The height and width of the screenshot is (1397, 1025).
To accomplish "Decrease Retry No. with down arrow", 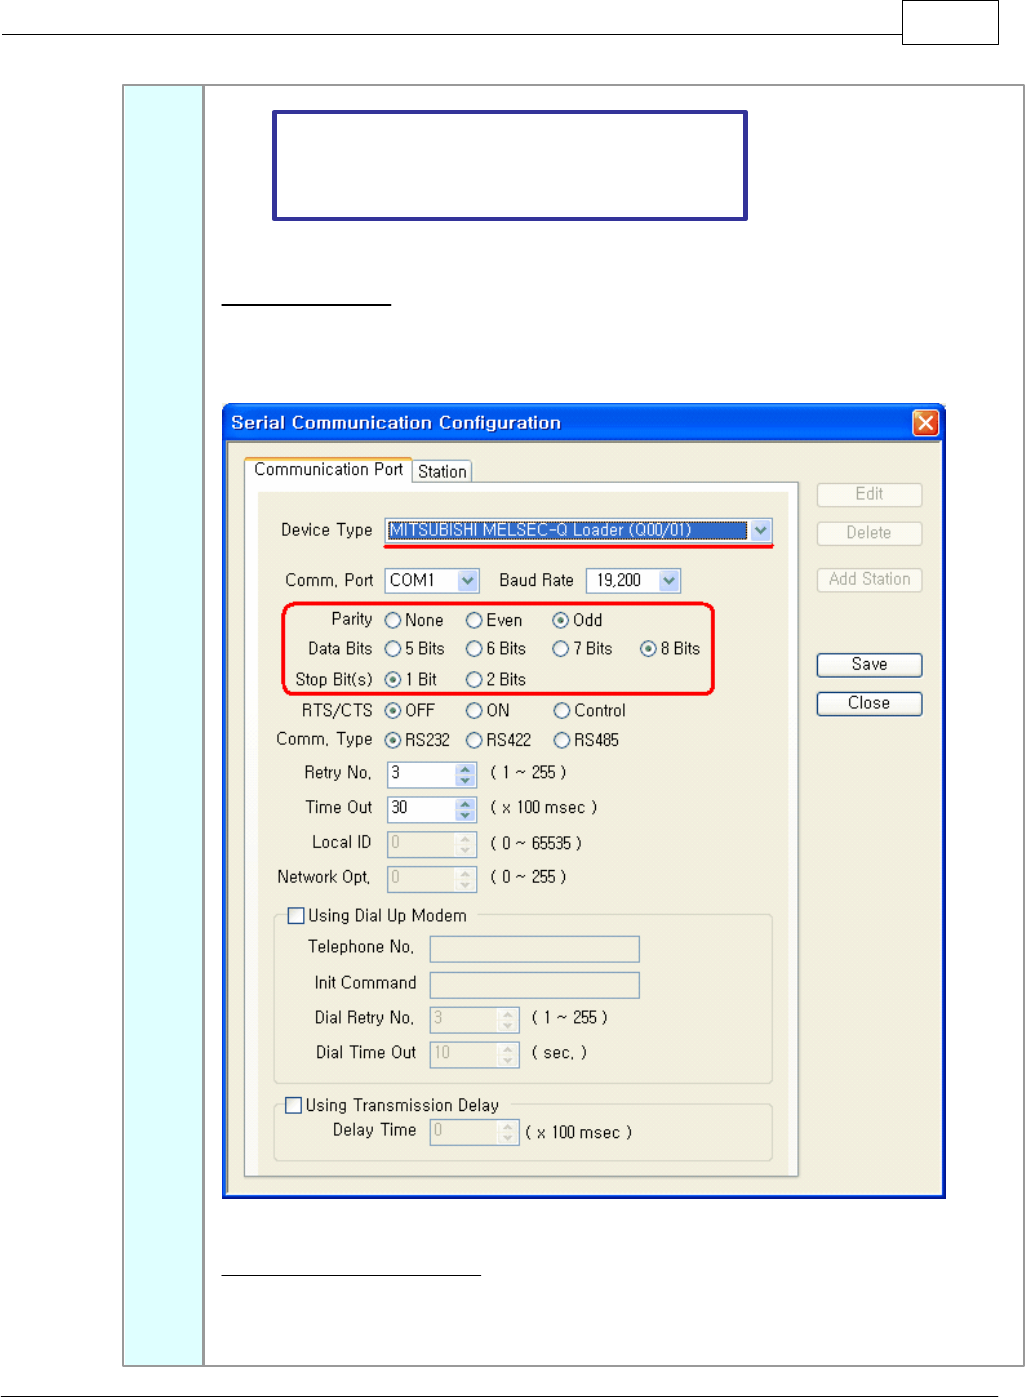I will click(x=465, y=780).
